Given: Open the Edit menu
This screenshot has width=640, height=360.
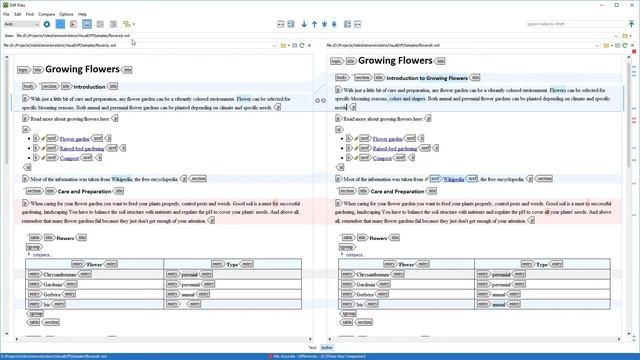Looking at the screenshot, I should coord(18,14).
